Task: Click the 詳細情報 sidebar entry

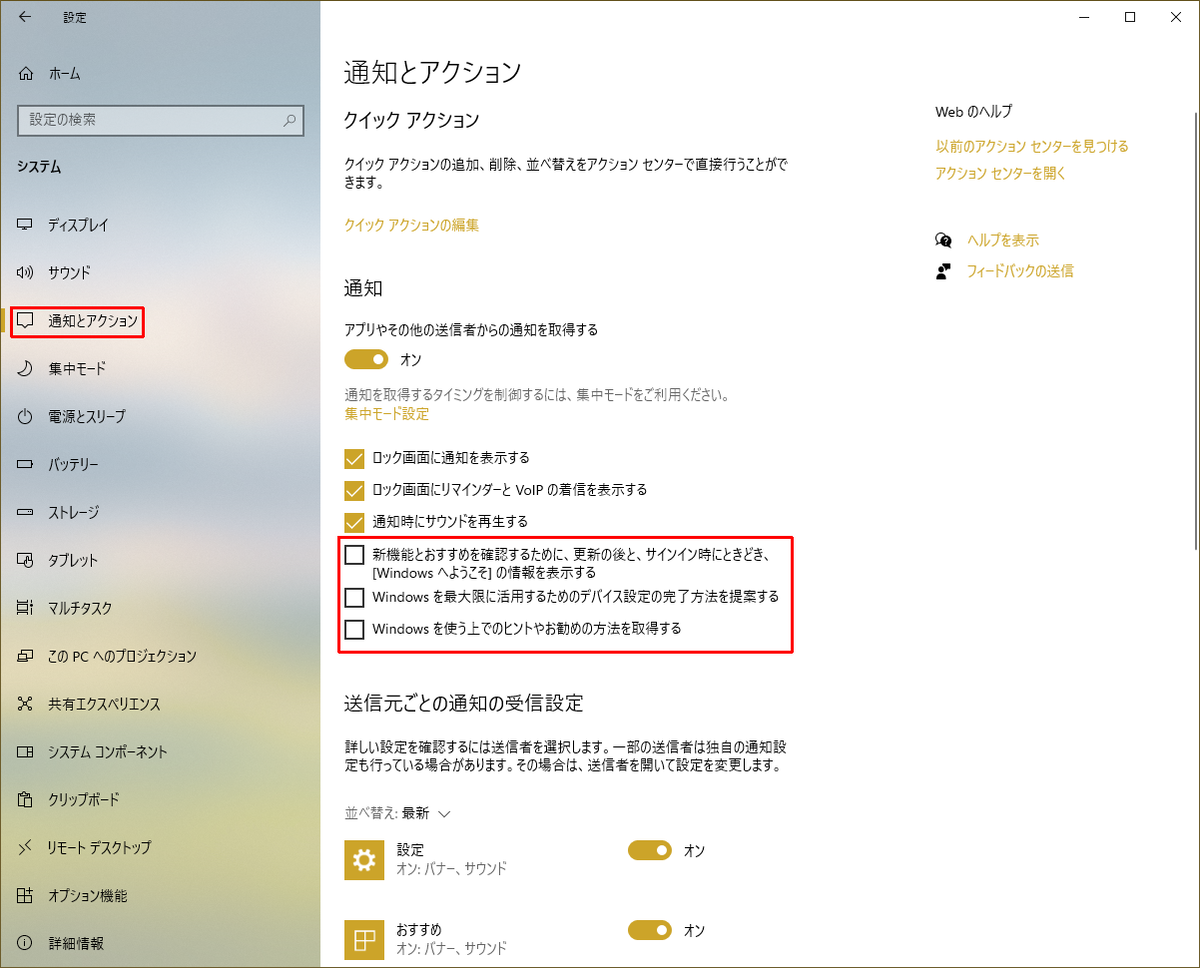Action: tap(160, 943)
